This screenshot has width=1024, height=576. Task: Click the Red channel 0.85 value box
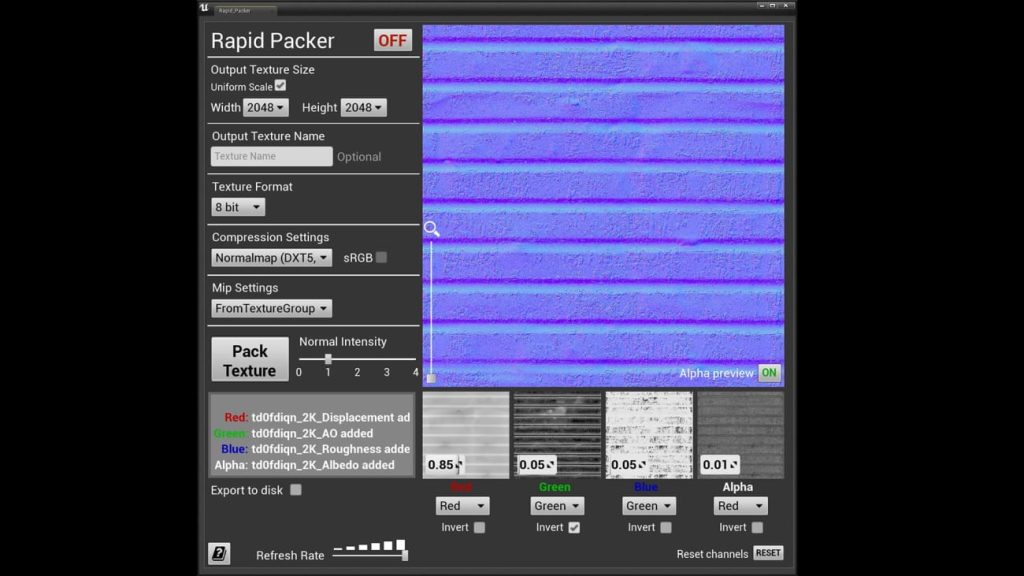tap(444, 465)
